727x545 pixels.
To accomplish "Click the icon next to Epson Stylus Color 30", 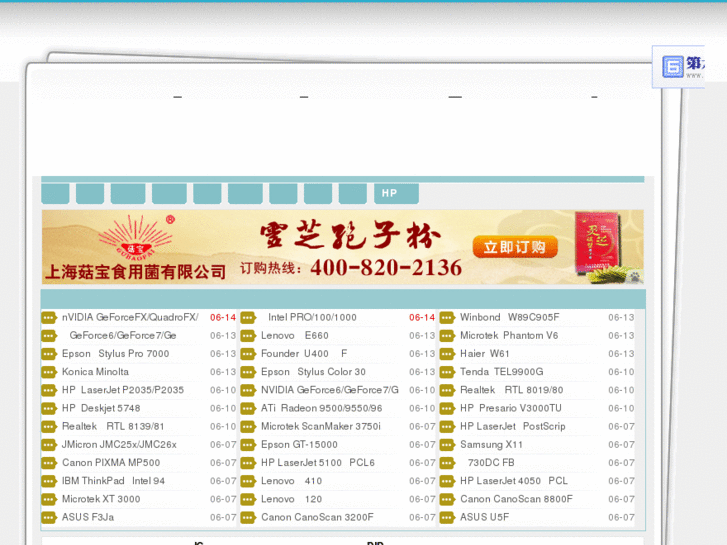I will point(248,372).
